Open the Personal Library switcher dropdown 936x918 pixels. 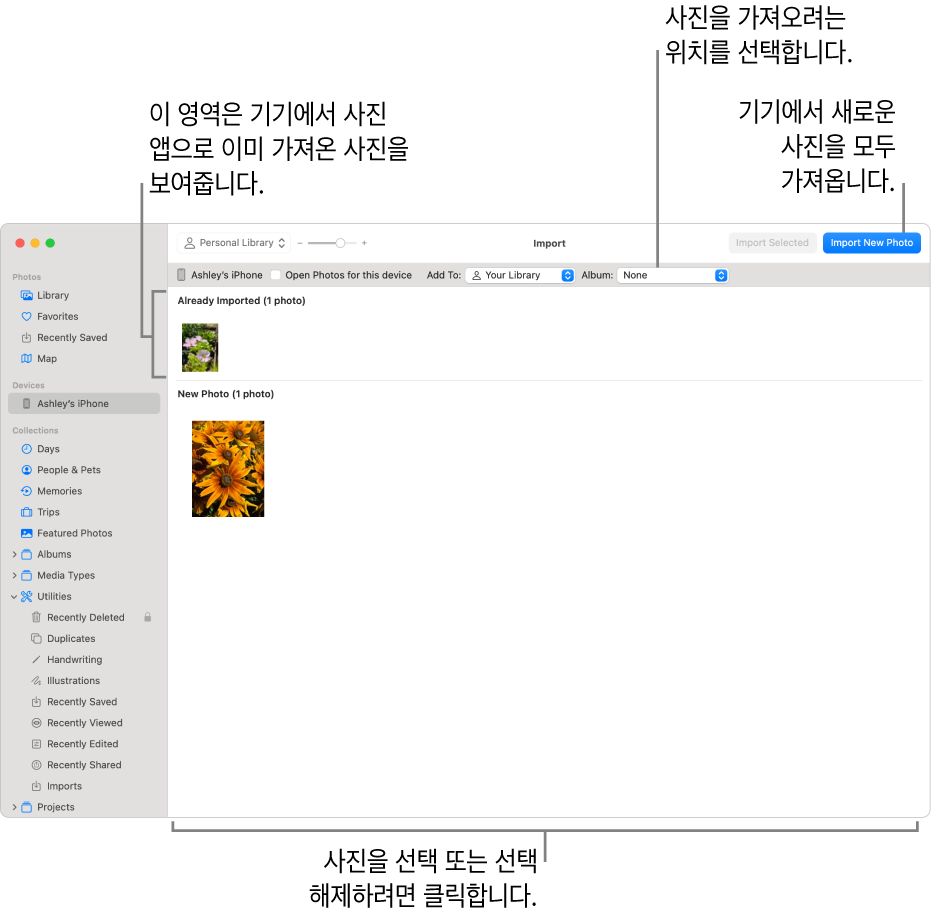coord(234,244)
